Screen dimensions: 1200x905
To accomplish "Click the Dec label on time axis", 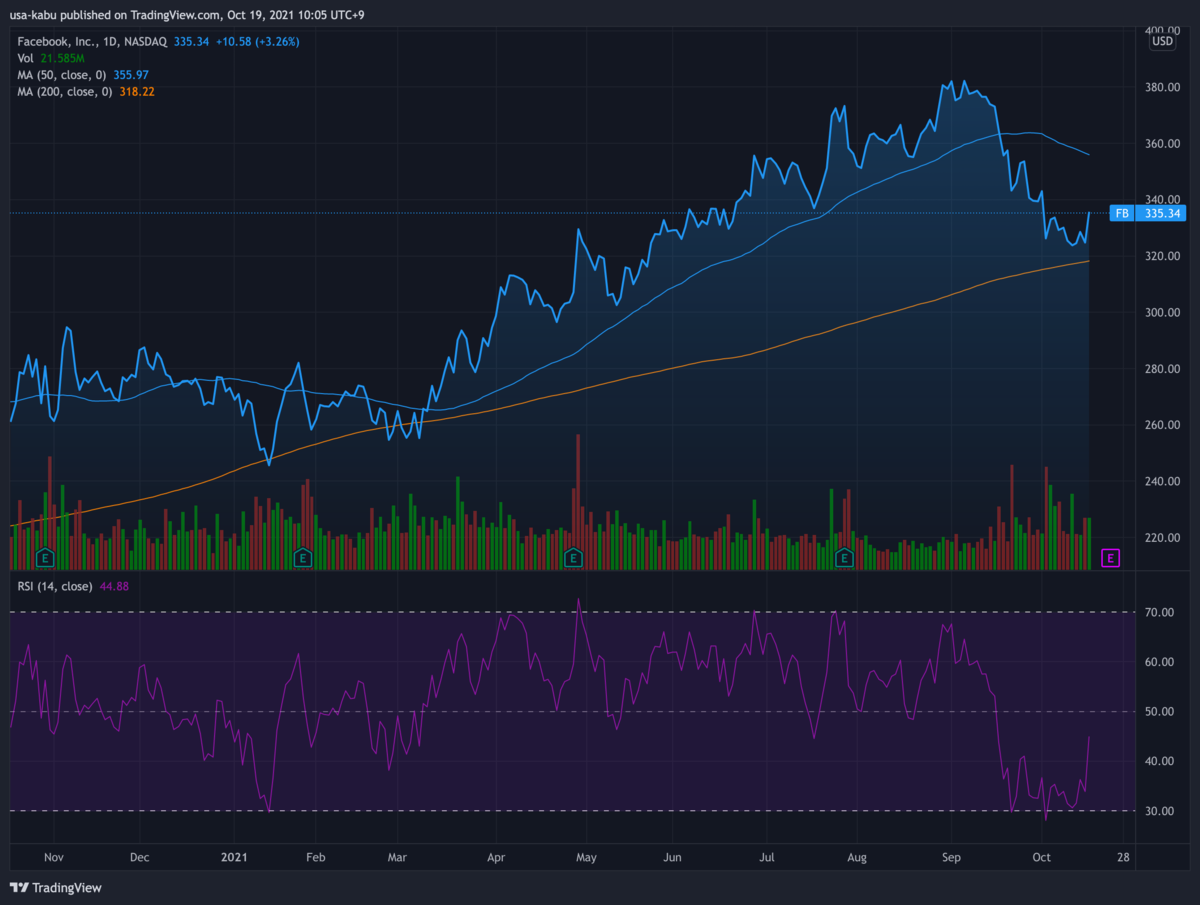I will click(140, 857).
